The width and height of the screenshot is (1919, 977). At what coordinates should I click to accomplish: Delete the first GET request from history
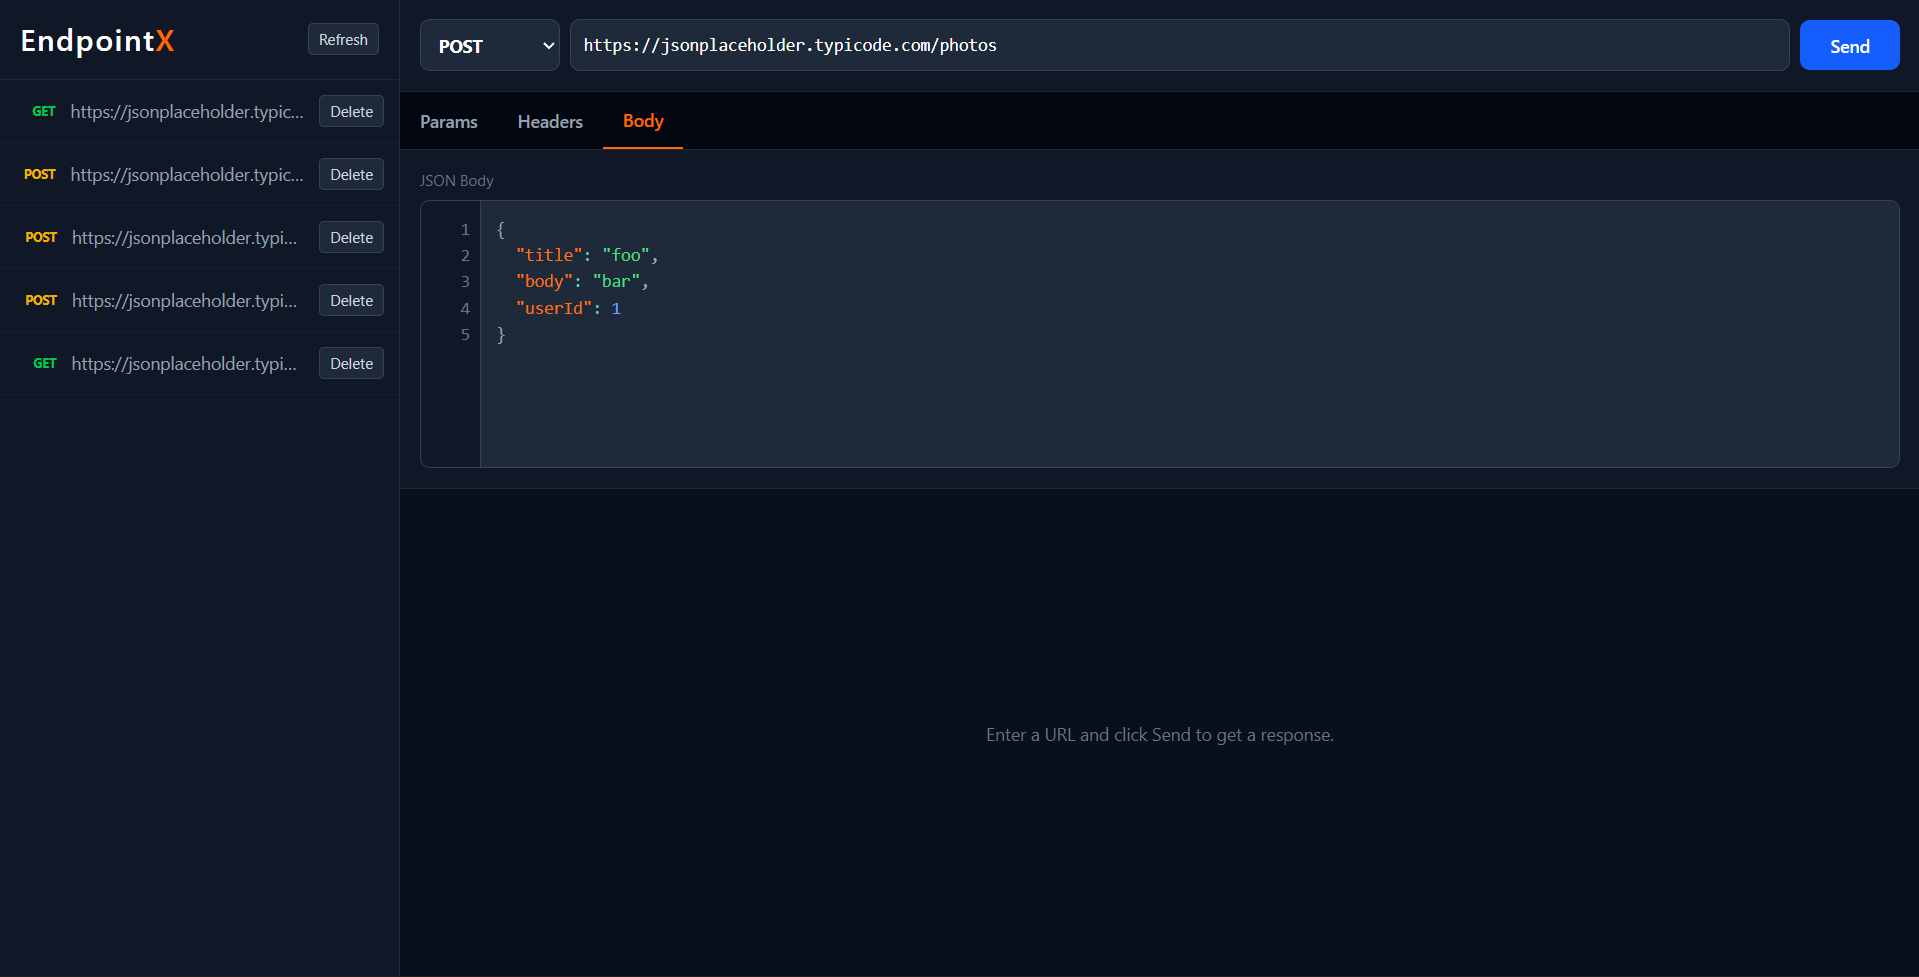pos(350,111)
